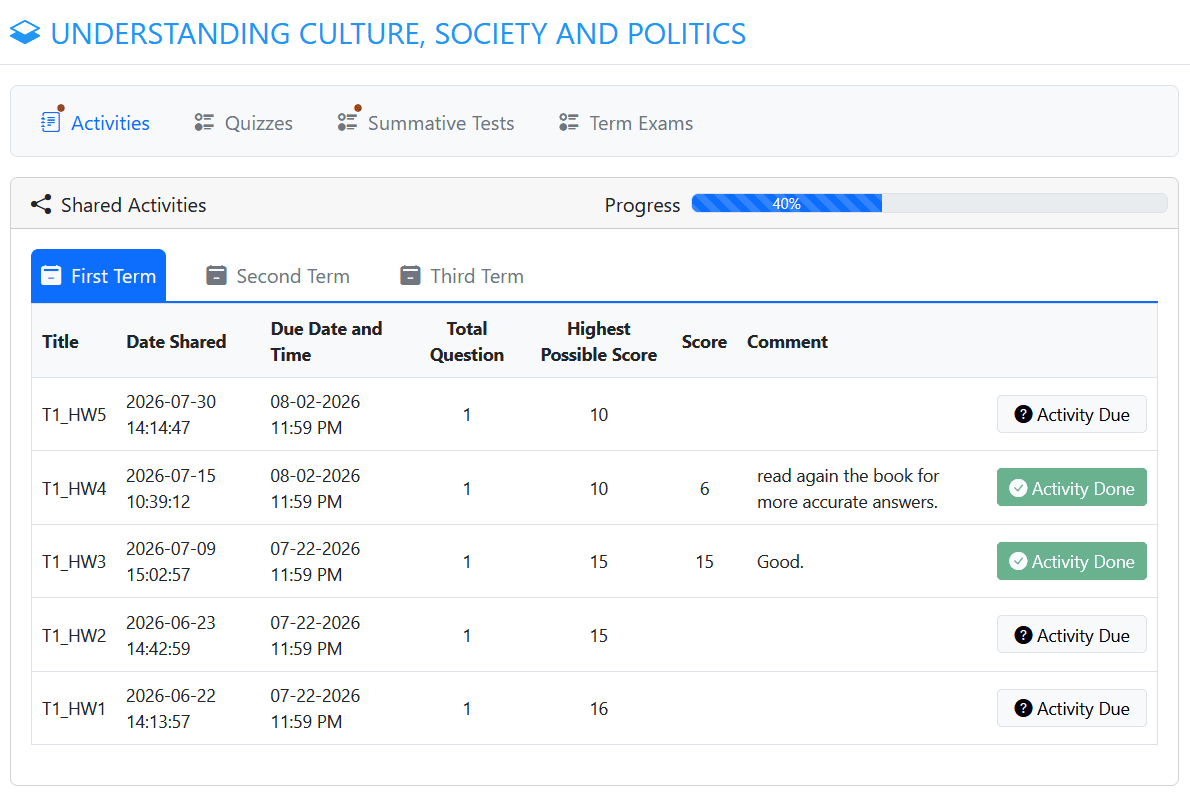1190x797 pixels.
Task: Show the Third Term tab
Action: pos(462,276)
